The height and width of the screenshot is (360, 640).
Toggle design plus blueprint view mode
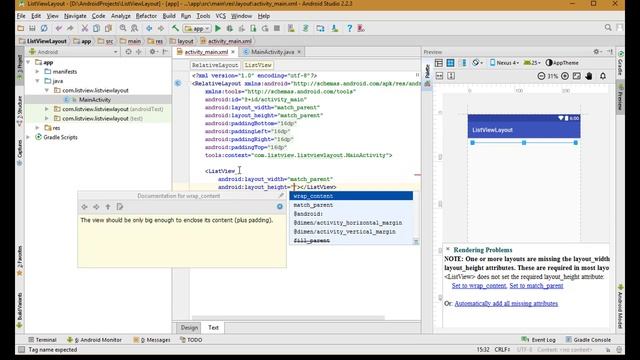[464, 62]
